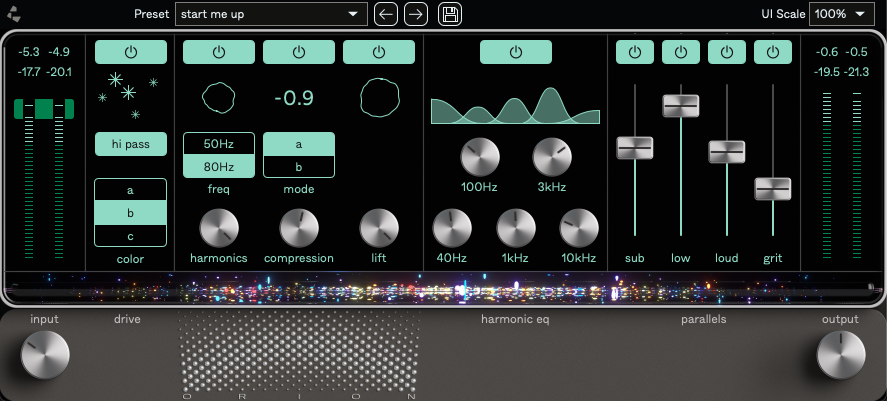Click the output knob
887x401 pixels.
[x=840, y=355]
